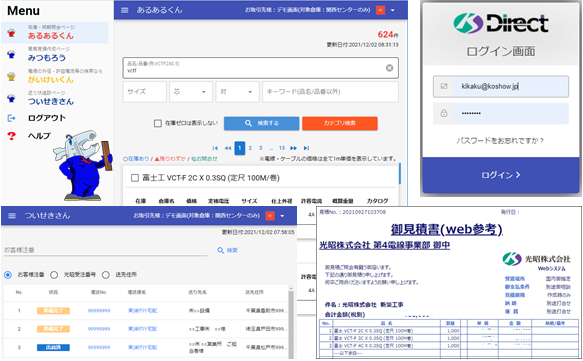Click the カタログ column header
Screen dimensions: 583x361
point(377,201)
